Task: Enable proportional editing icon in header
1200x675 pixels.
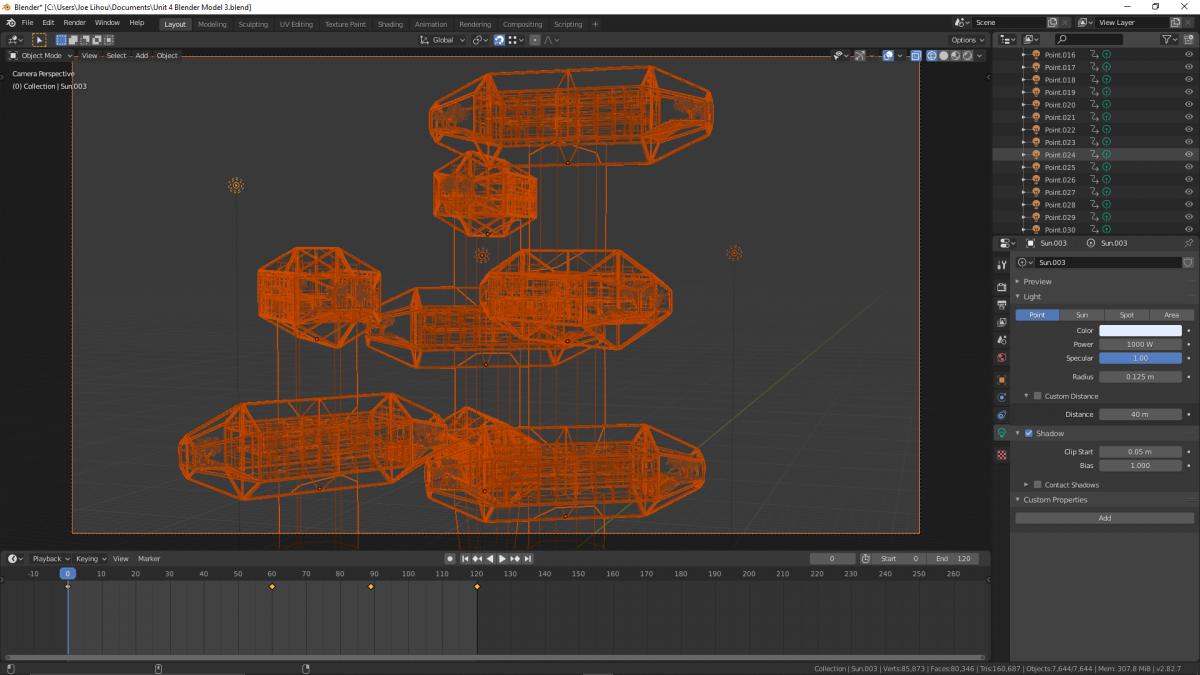Action: click(x=535, y=40)
